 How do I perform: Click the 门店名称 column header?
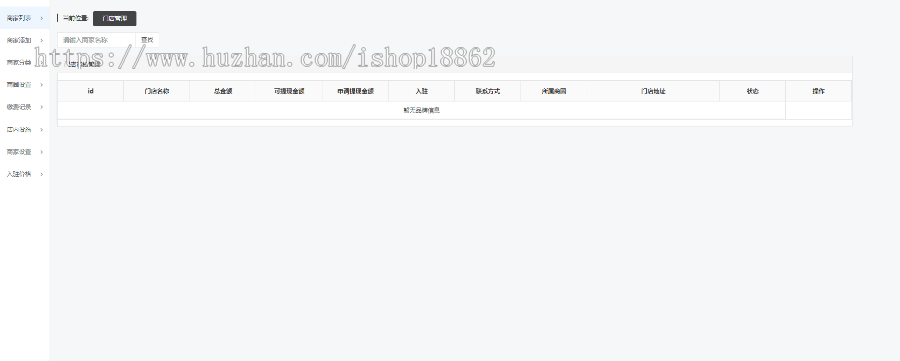(157, 91)
